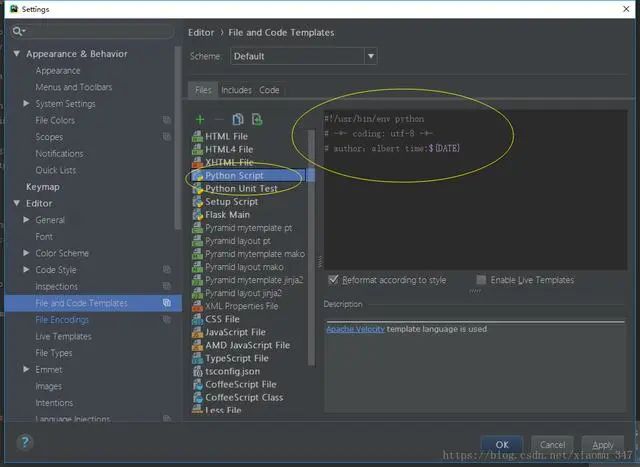
Task: Click project-level icon beside File Colors
Action: pos(167,120)
